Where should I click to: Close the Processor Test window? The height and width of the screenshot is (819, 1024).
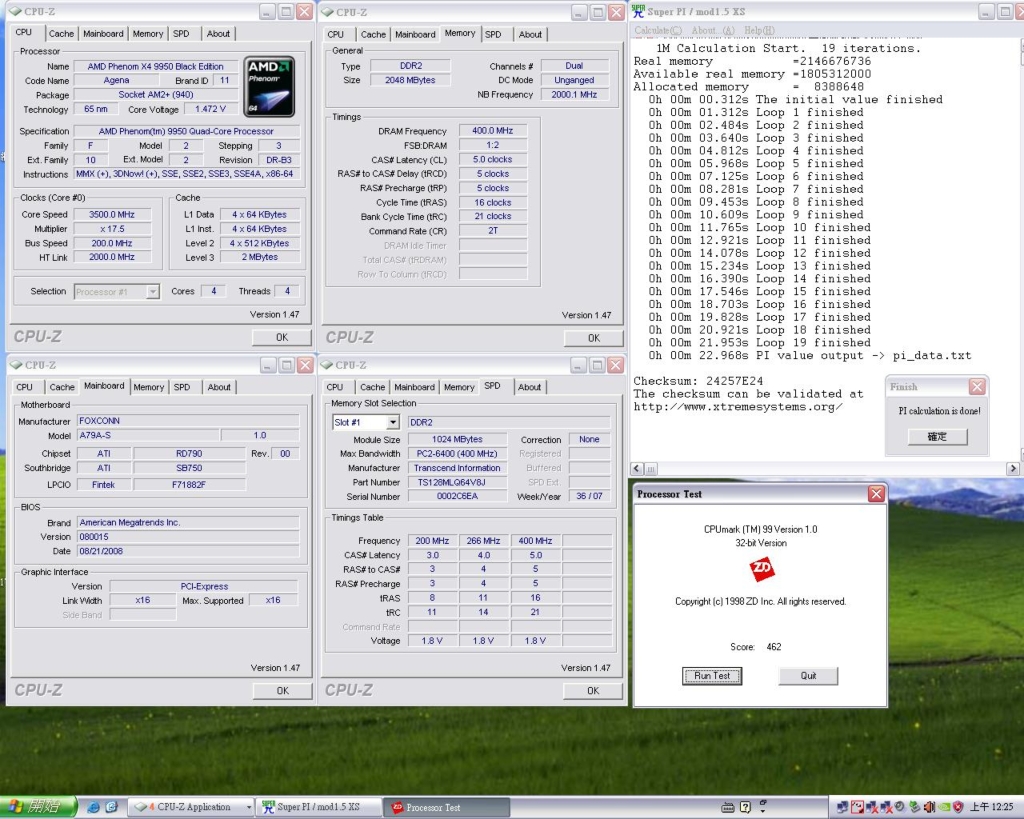pos(876,494)
